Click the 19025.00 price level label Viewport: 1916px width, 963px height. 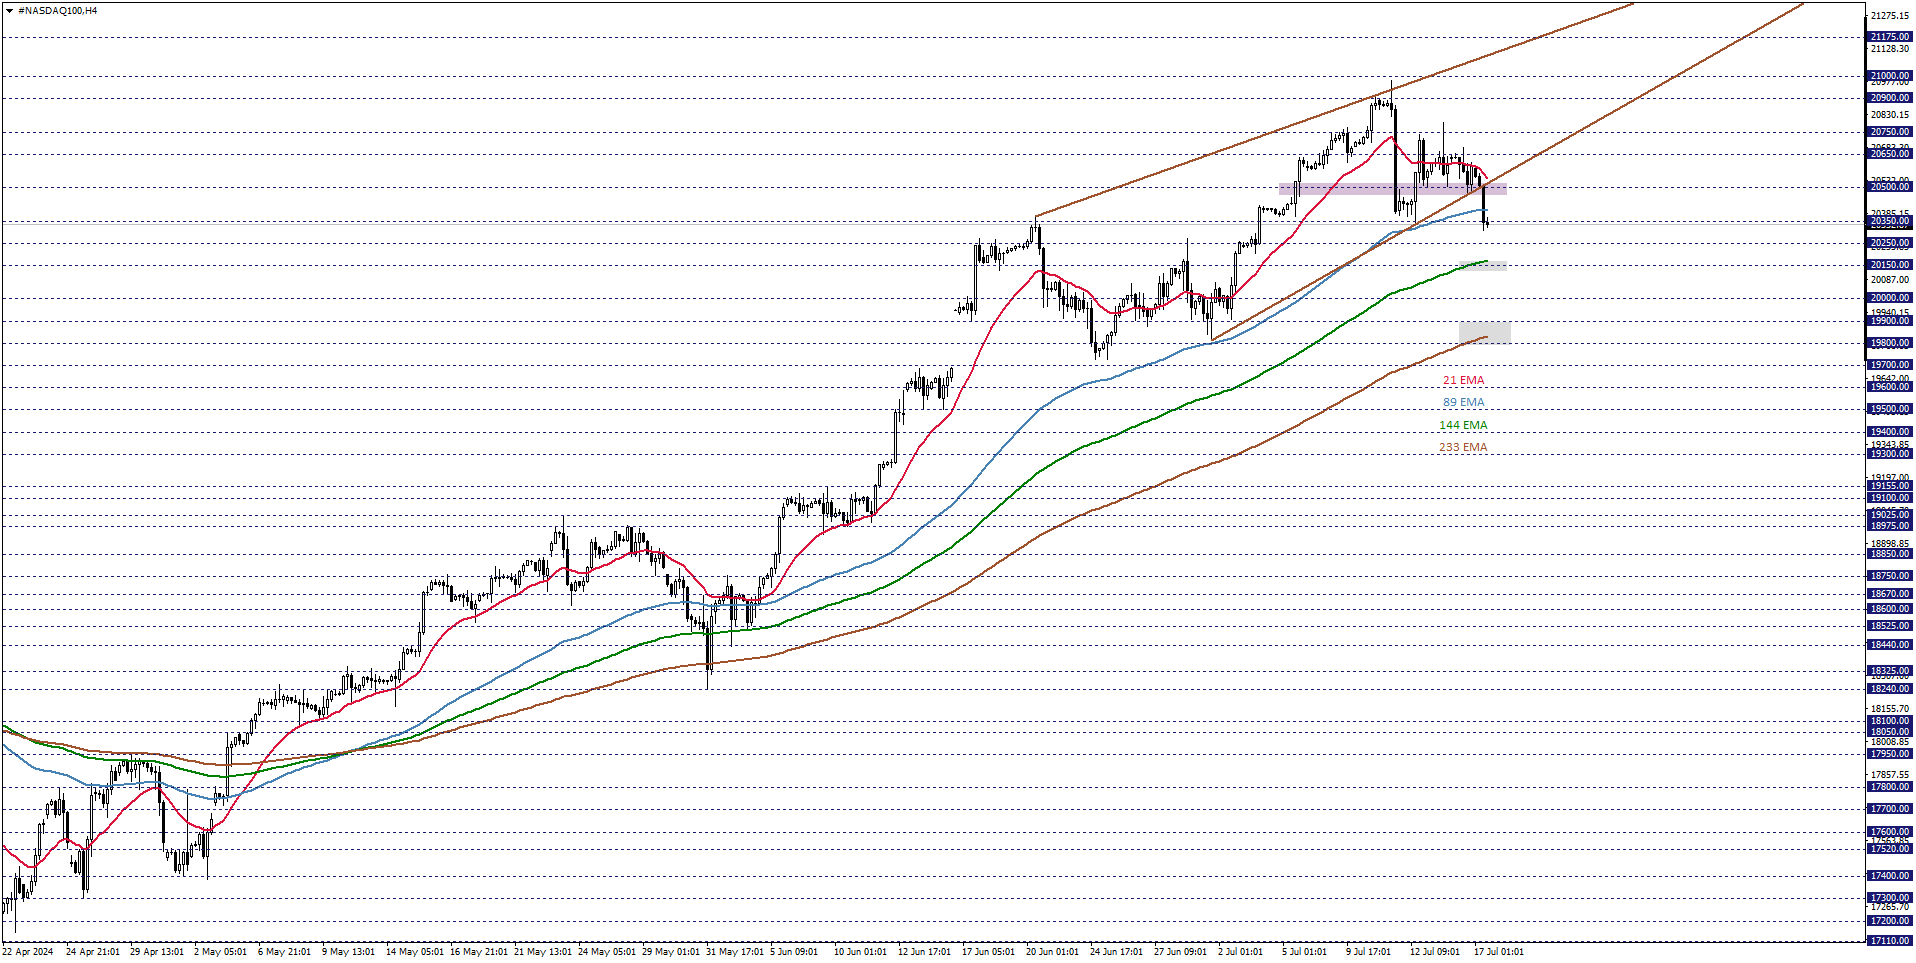click(1890, 515)
